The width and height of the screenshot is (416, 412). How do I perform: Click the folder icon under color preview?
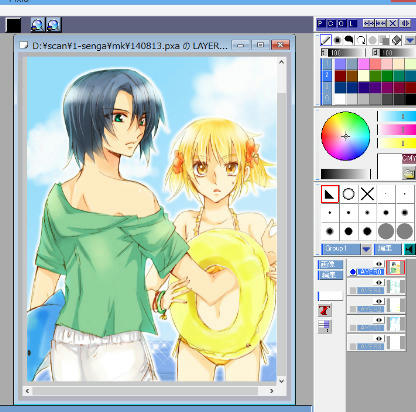pos(409,173)
